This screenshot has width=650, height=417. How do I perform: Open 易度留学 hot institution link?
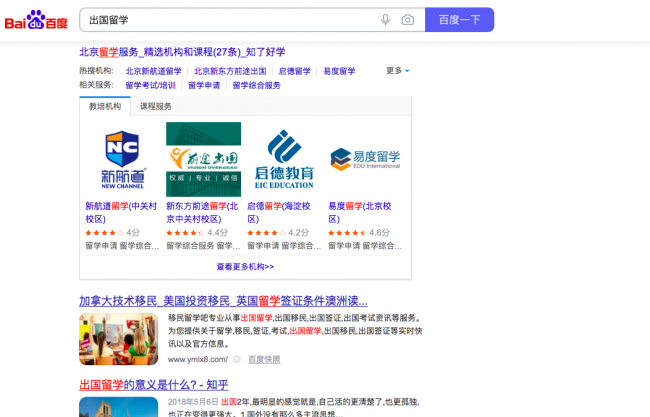[x=339, y=71]
